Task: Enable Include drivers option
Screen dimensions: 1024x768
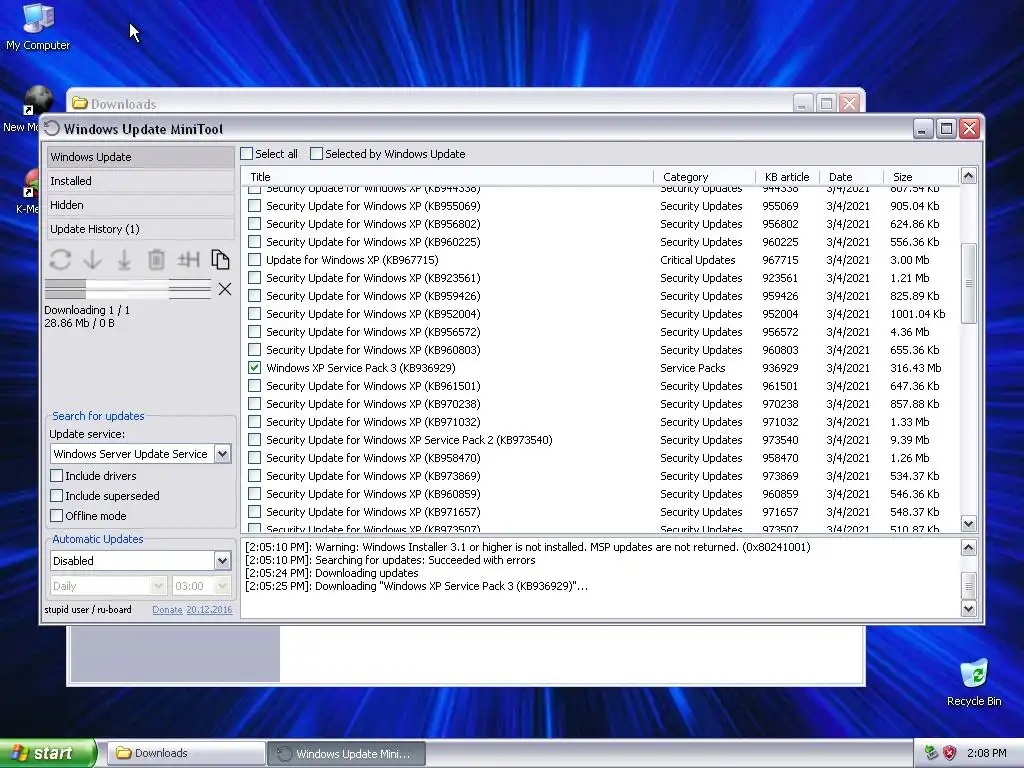Action: [x=57, y=475]
